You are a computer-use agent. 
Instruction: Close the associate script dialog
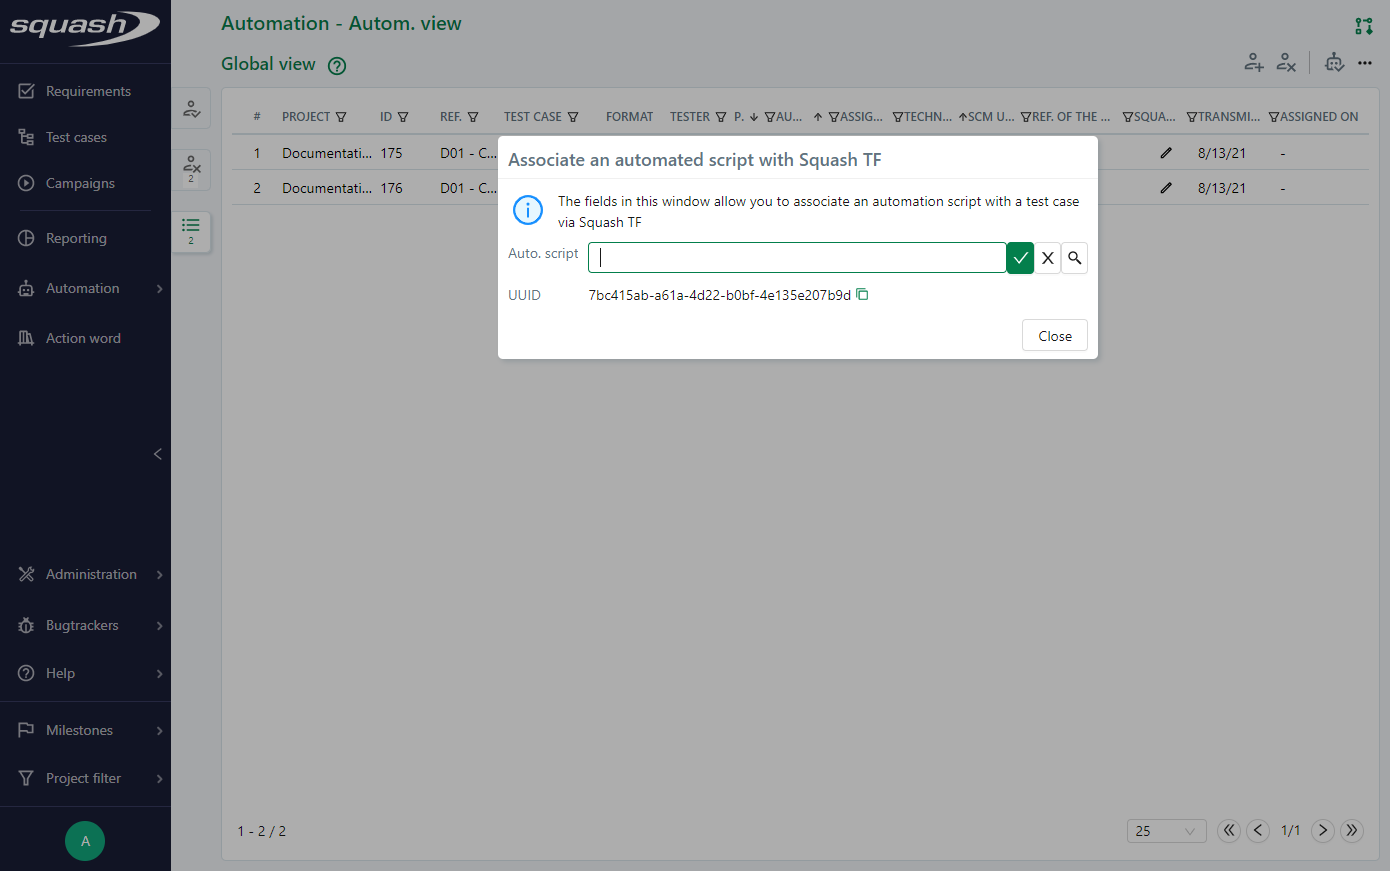(1054, 335)
